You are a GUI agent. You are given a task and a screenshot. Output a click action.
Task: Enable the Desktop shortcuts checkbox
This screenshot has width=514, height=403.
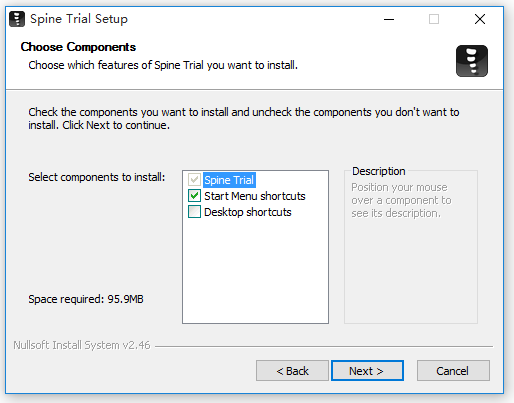194,212
